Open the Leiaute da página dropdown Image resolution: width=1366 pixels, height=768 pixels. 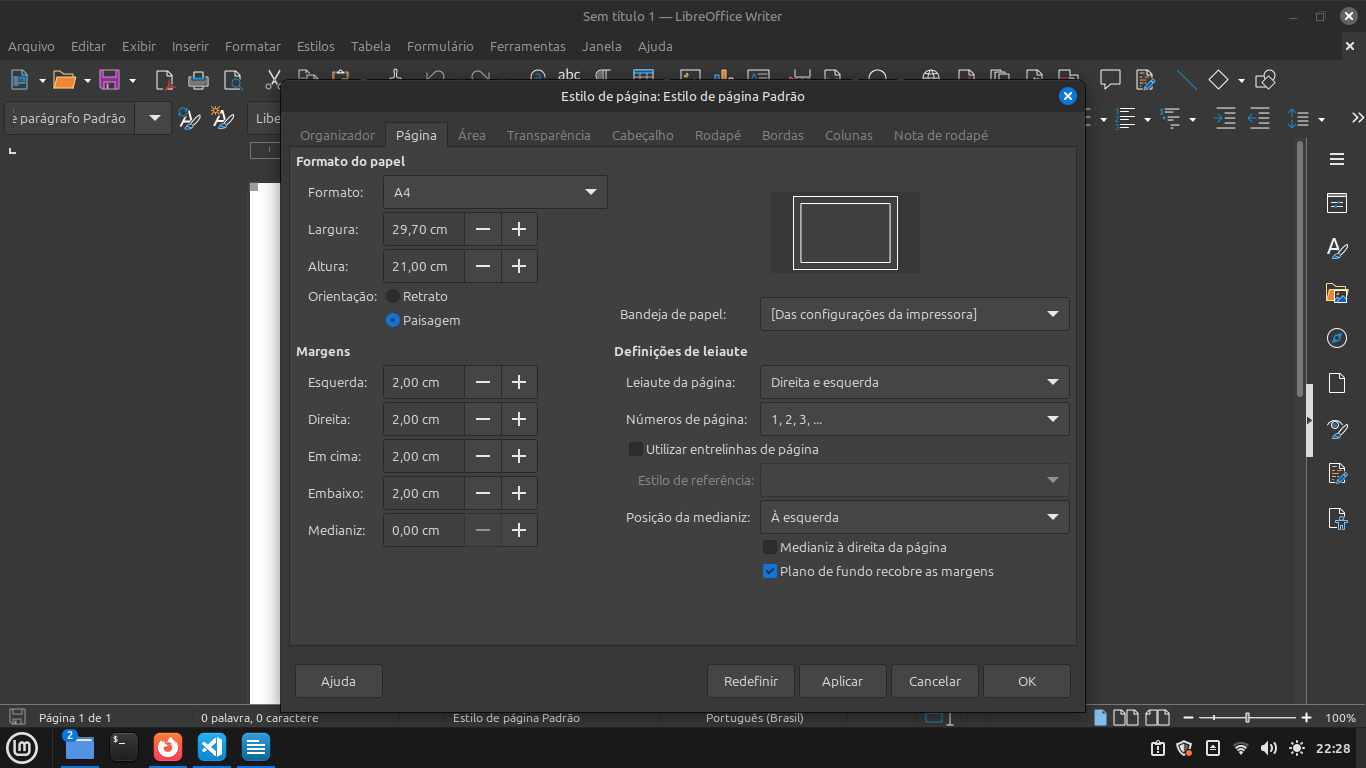point(914,382)
